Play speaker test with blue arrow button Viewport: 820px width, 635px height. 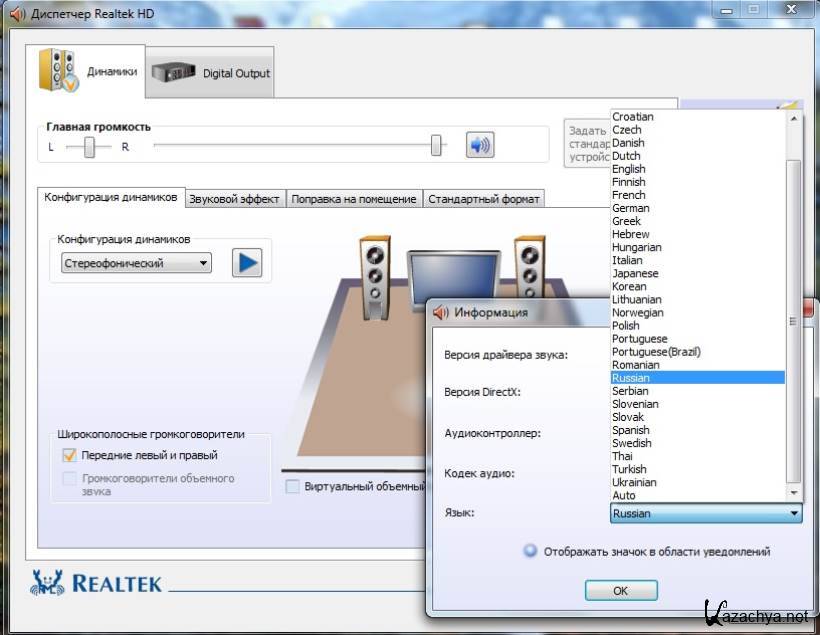[246, 263]
